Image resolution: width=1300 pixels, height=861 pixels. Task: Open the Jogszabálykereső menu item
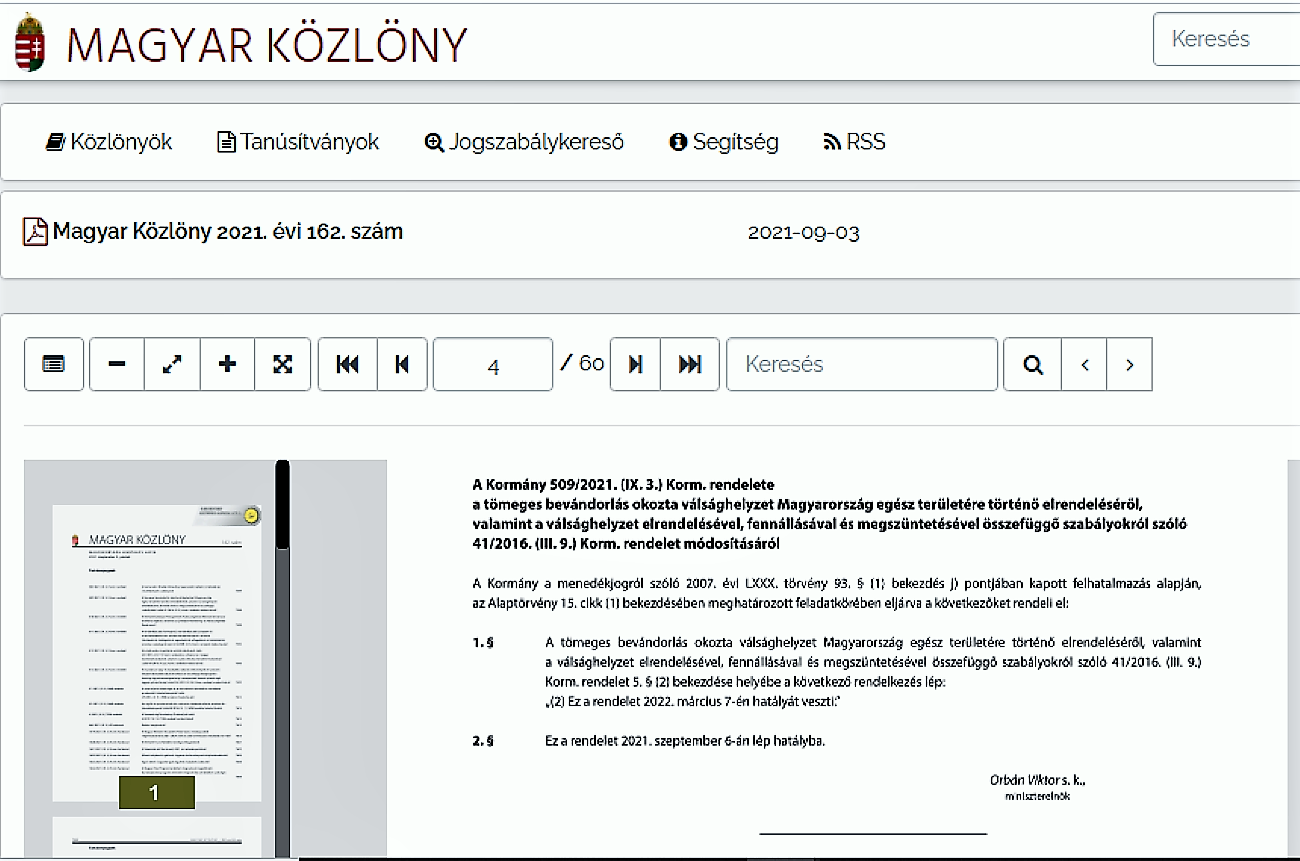tap(524, 142)
